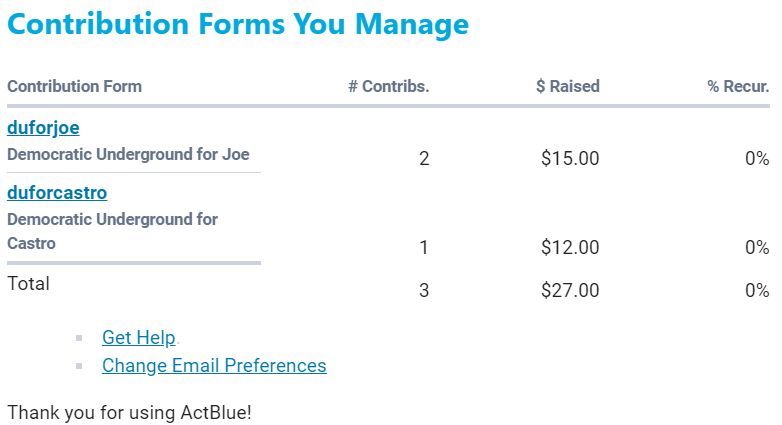Image resolution: width=782 pixels, height=425 pixels.
Task: Click the 0% recurring value for duforjoe
Action: coord(757,158)
